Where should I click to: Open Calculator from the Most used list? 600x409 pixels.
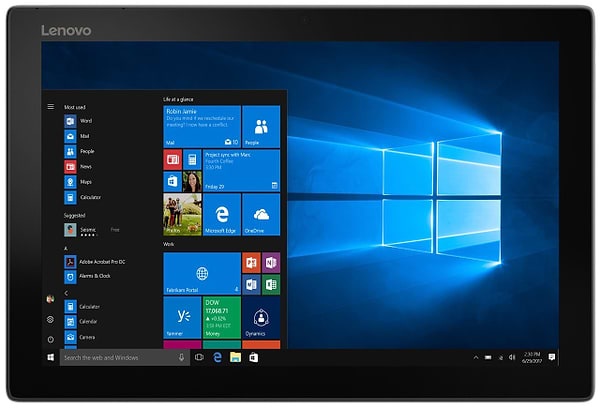point(83,197)
